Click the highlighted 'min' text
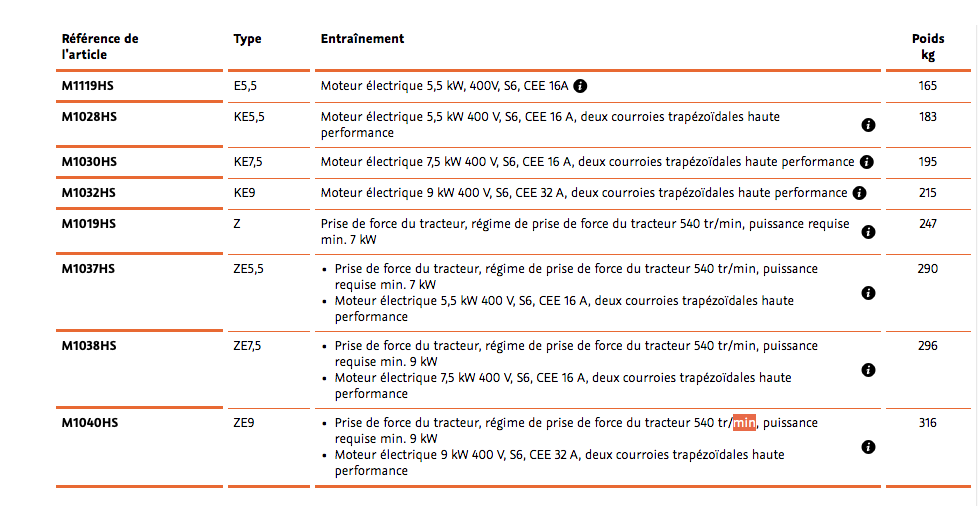 coord(745,423)
